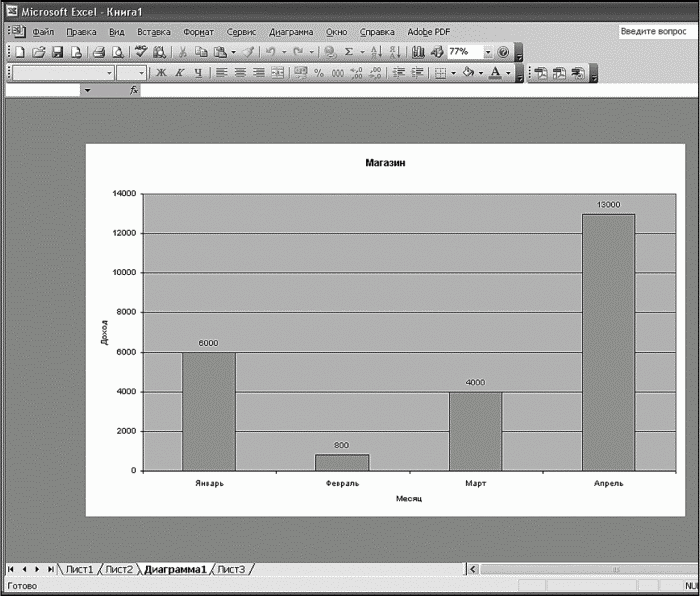Click the Help question mark icon
The width and height of the screenshot is (700, 596).
[503, 52]
